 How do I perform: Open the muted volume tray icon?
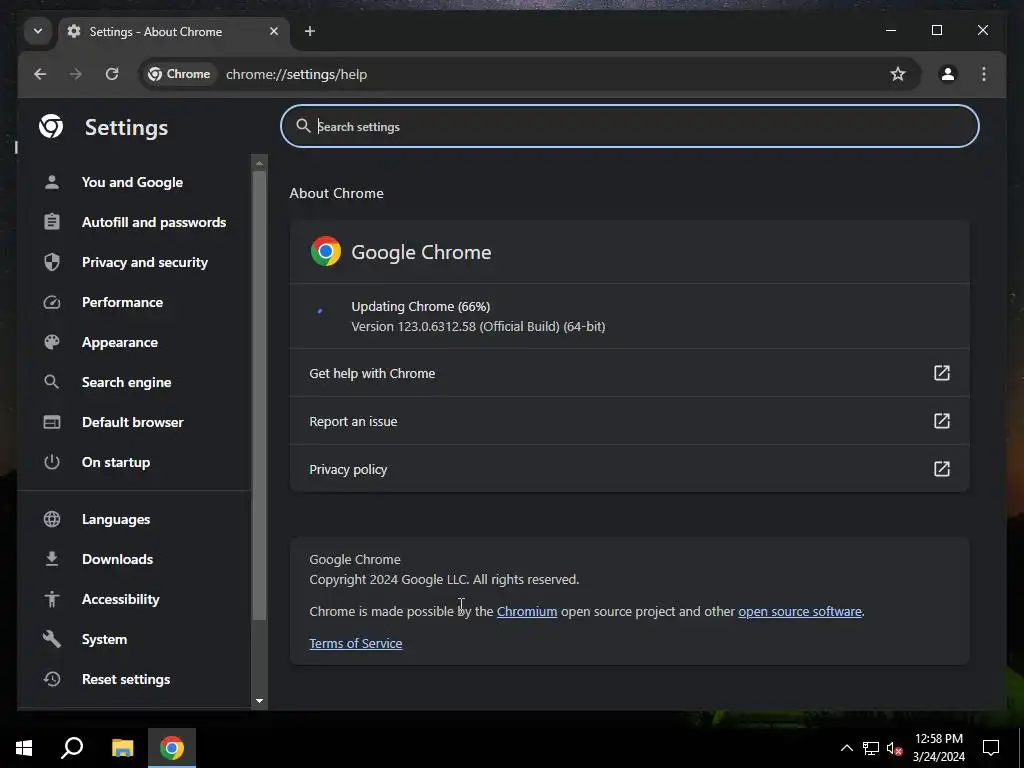pos(895,748)
